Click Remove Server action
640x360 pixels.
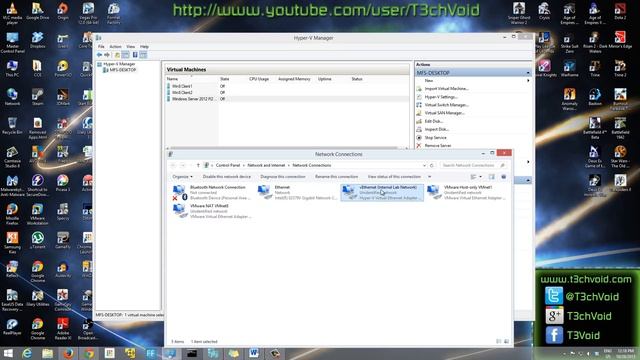[x=438, y=146]
